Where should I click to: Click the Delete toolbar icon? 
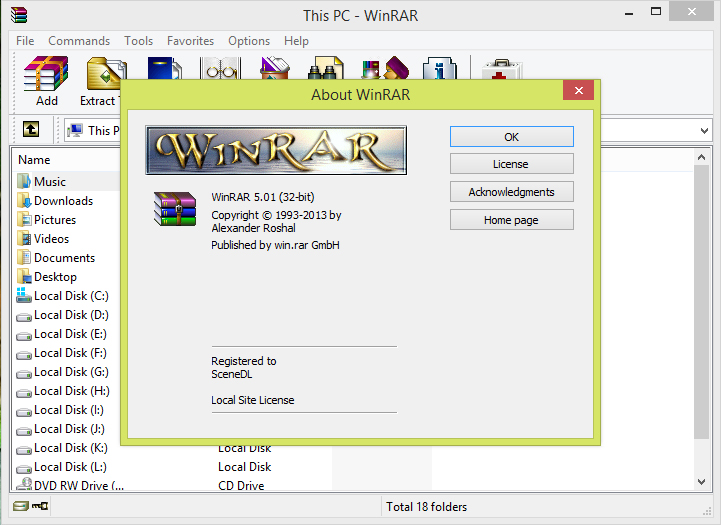click(x=275, y=68)
